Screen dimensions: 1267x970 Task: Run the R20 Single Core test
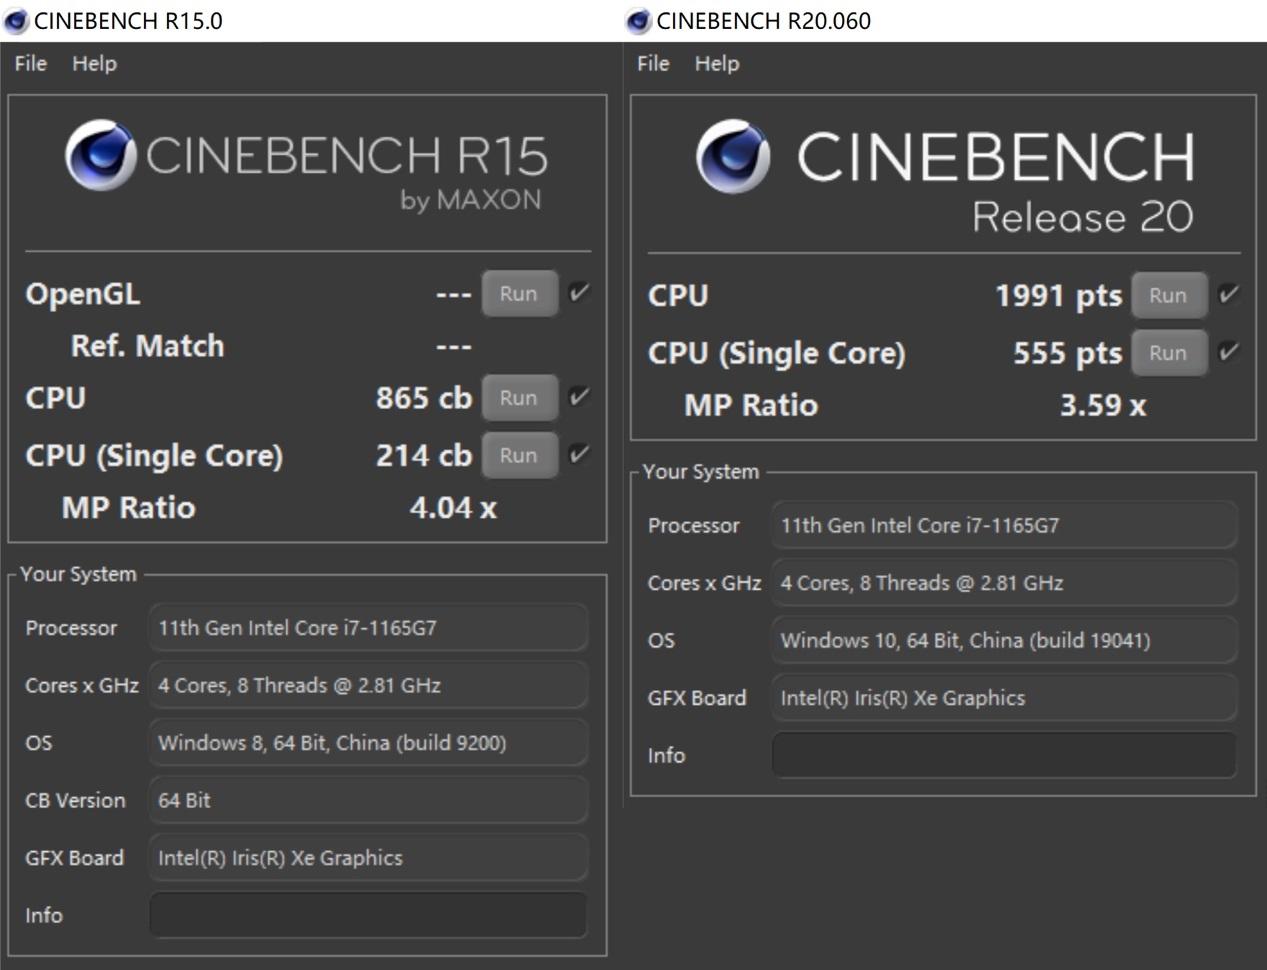[x=1168, y=353]
